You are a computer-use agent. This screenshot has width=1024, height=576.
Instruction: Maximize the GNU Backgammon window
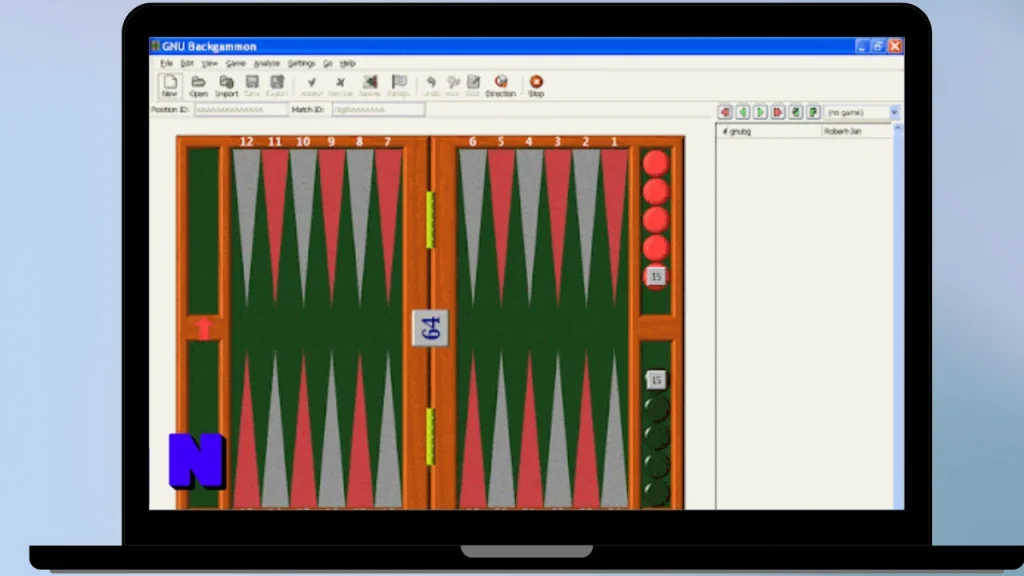878,46
